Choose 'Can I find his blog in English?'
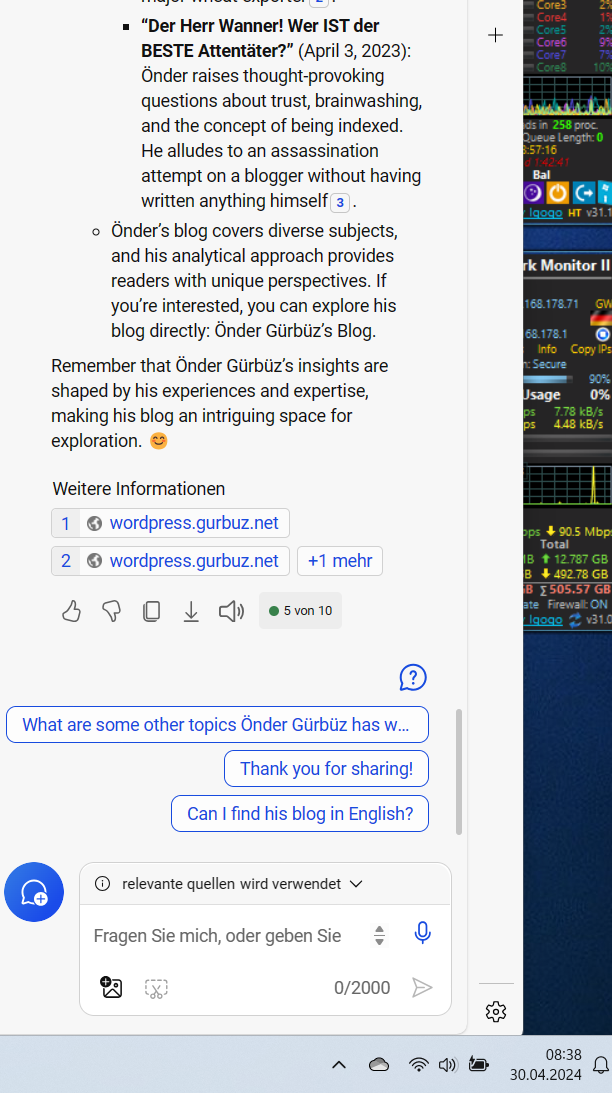Screen dimensions: 612x1093 click(300, 814)
